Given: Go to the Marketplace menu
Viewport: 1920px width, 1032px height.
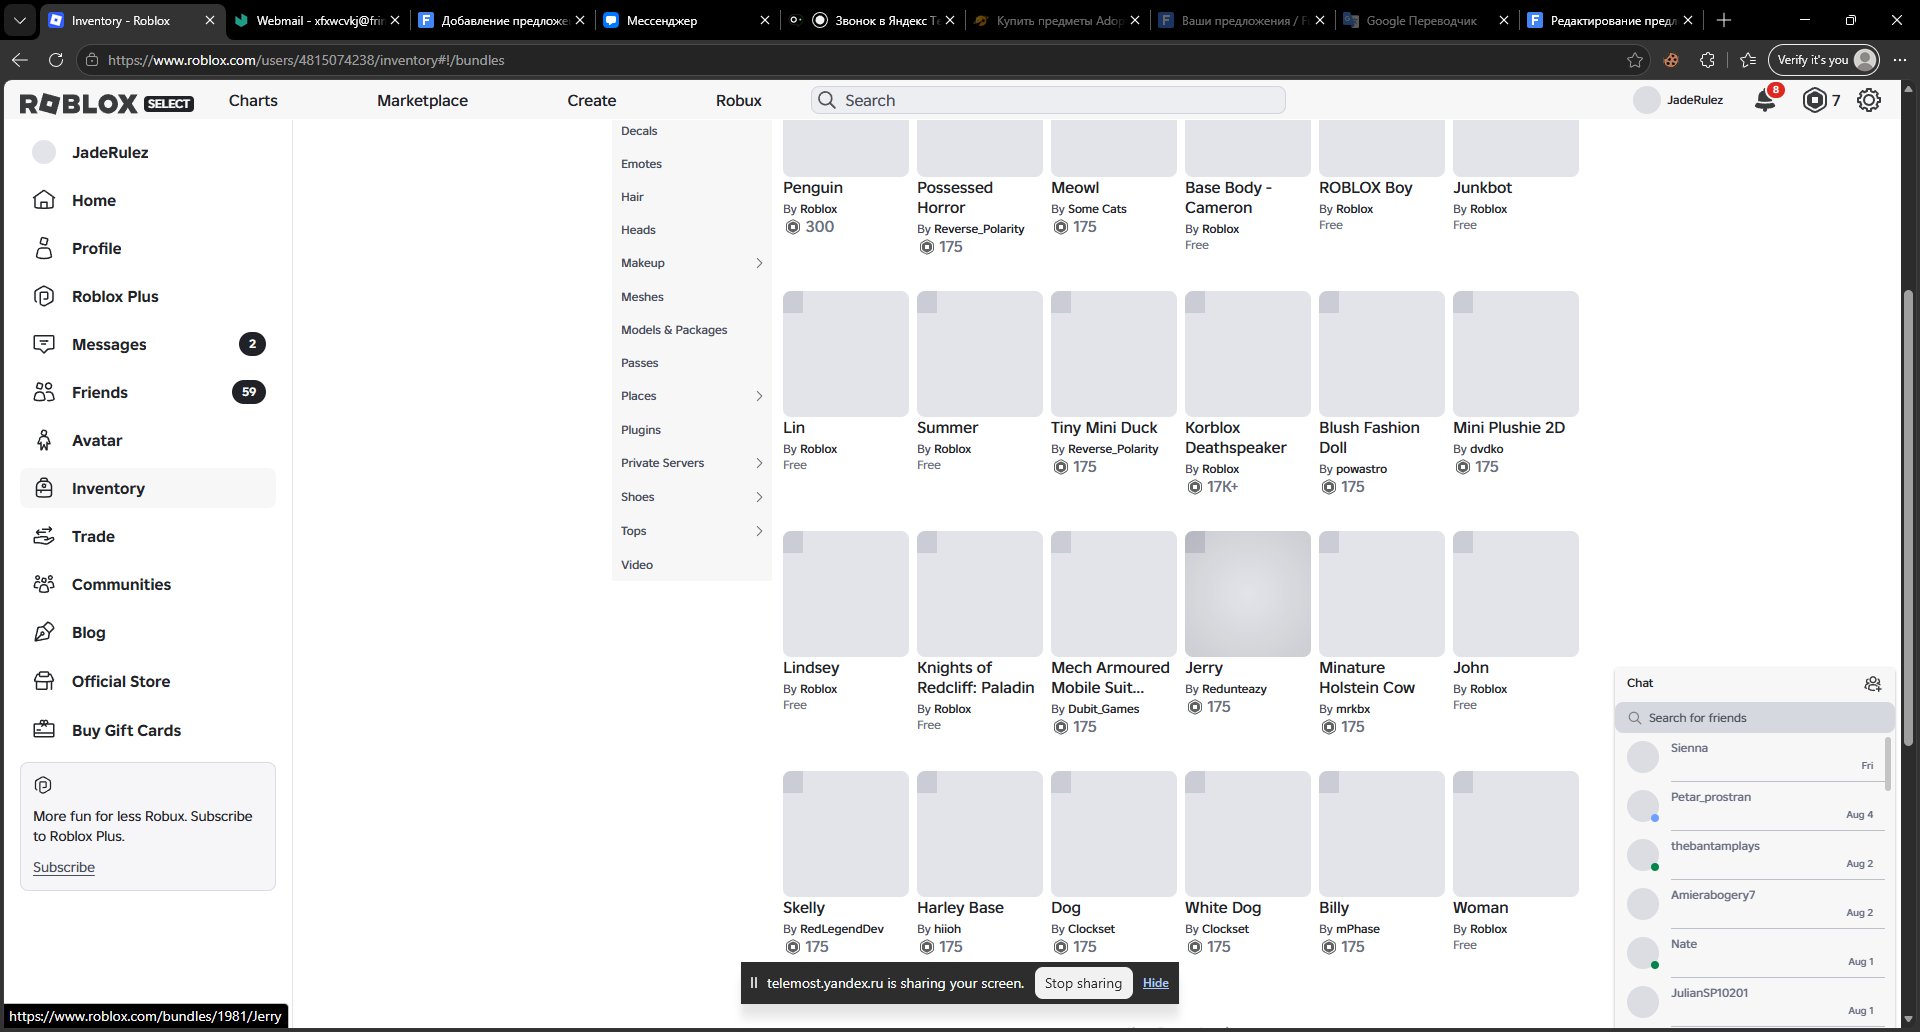Looking at the screenshot, I should click(422, 100).
